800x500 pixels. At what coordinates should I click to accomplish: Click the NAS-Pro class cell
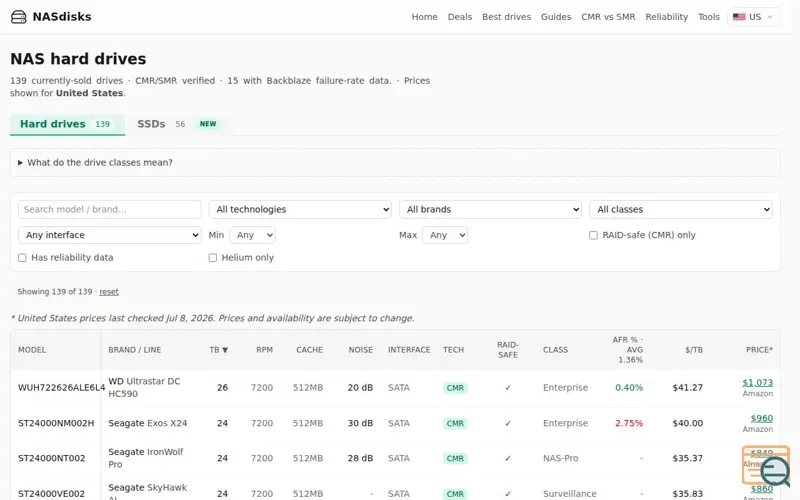pyautogui.click(x=561, y=458)
